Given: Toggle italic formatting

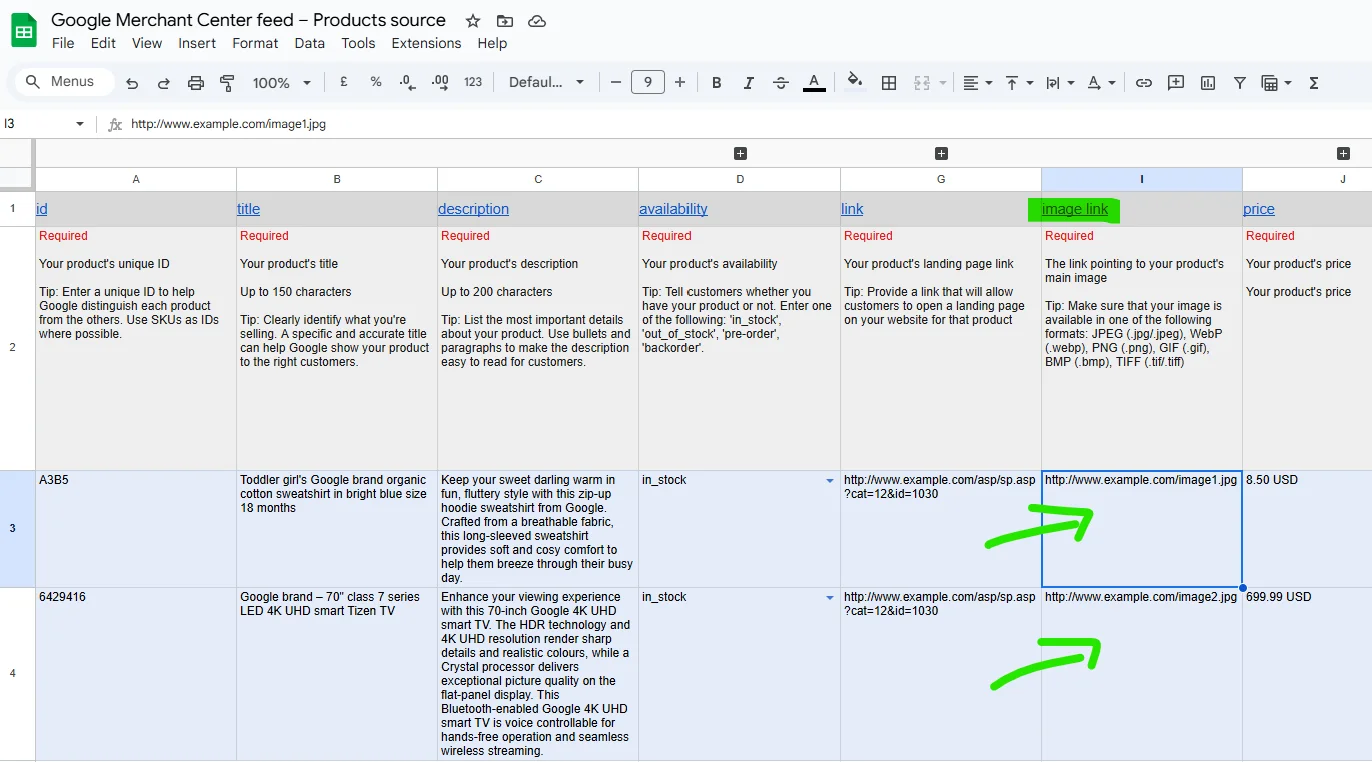Looking at the screenshot, I should [748, 83].
